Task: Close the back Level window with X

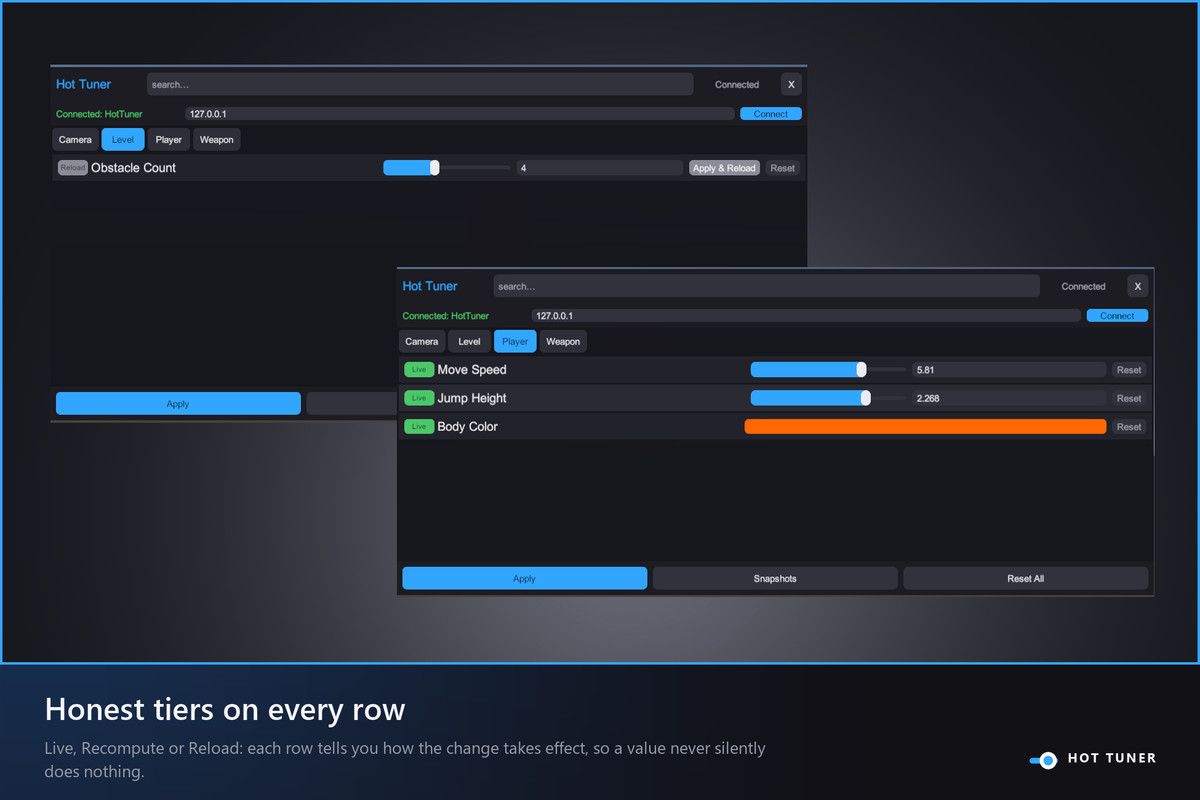Action: (x=791, y=85)
